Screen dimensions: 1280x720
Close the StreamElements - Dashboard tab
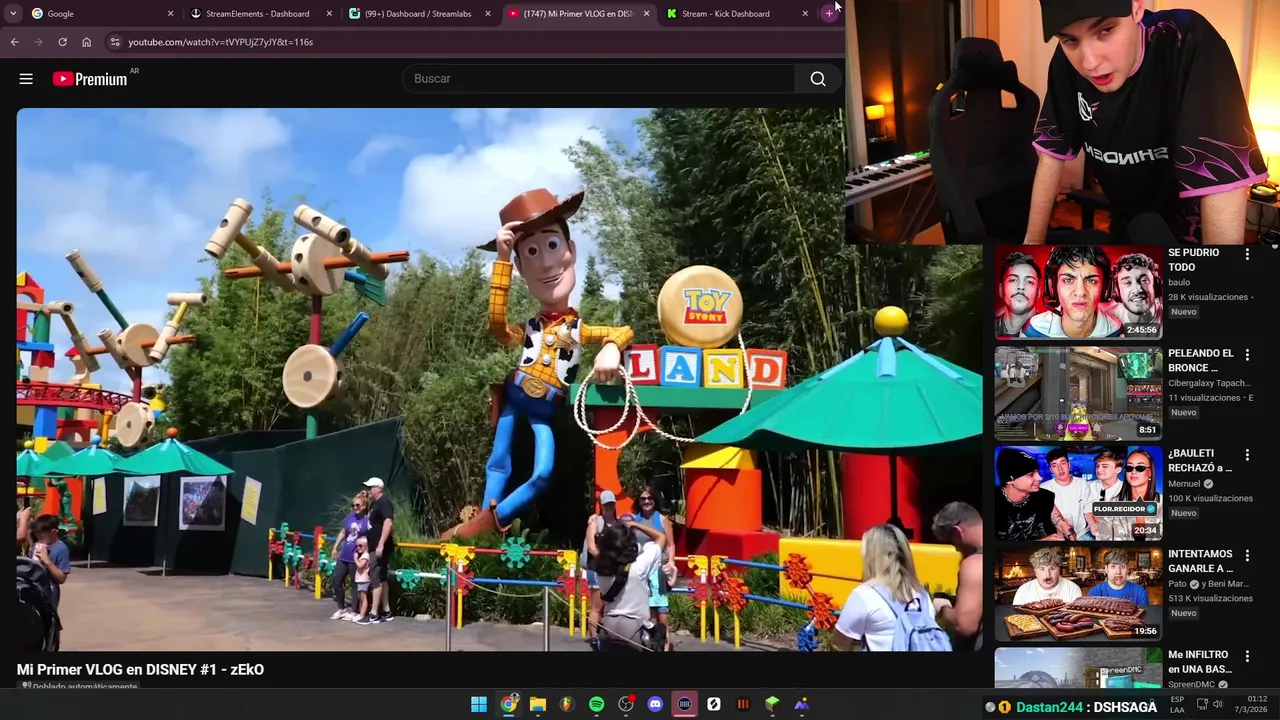[329, 14]
